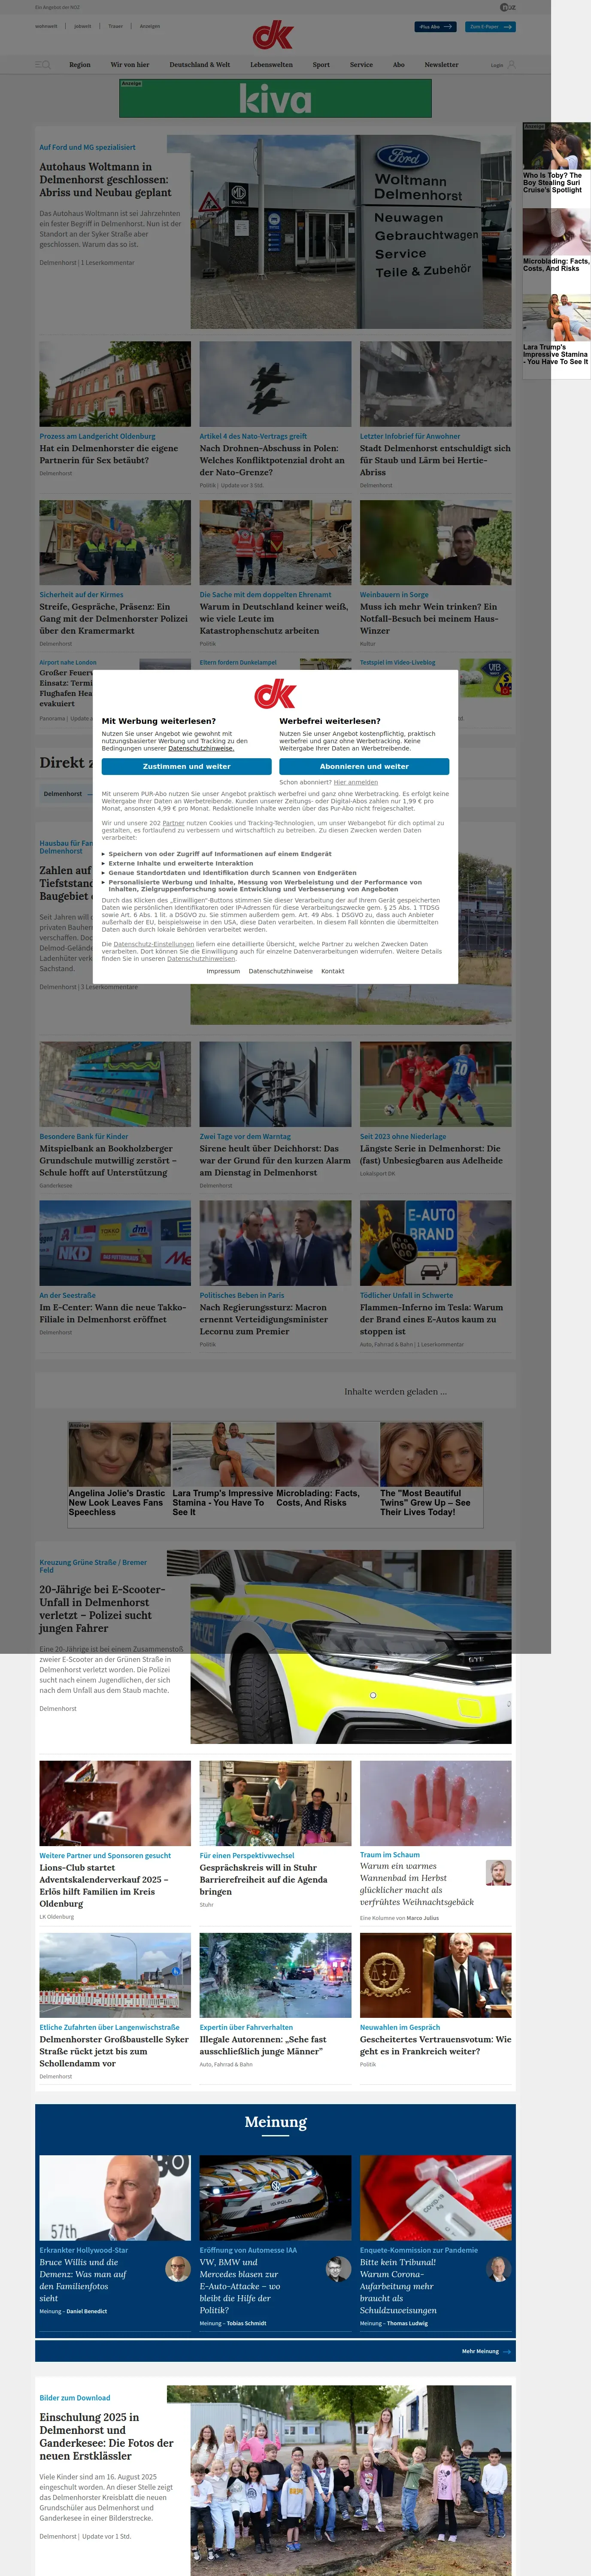Open 'Nach Regierungssturz: Macron ernennt' article
Screen dimensions: 591x2576
pyautogui.click(x=264, y=1318)
